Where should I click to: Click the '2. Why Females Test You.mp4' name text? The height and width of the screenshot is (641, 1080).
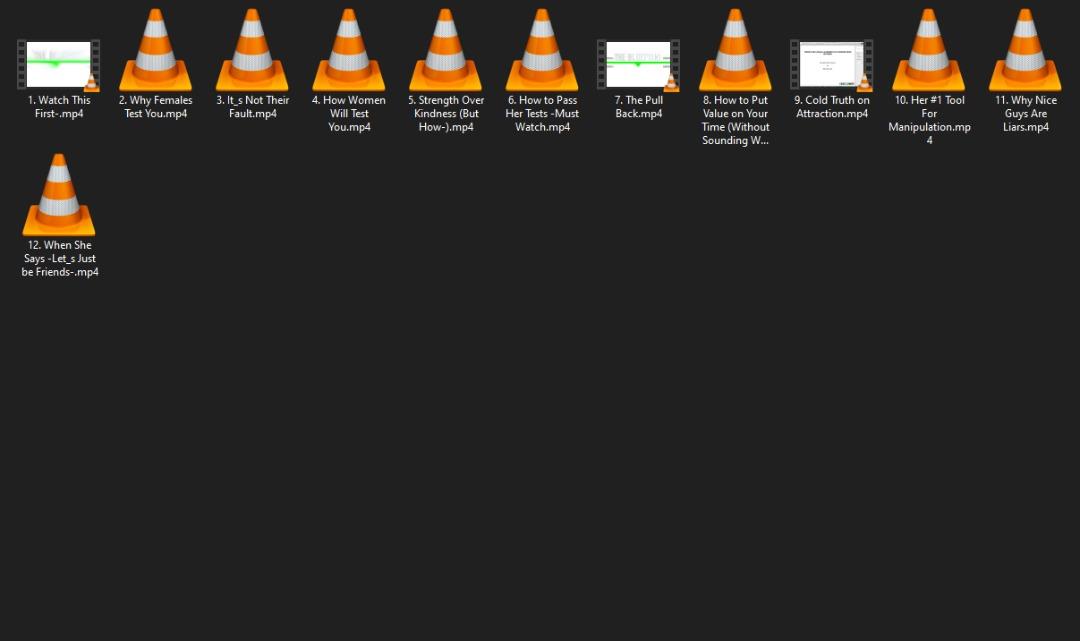(x=156, y=107)
